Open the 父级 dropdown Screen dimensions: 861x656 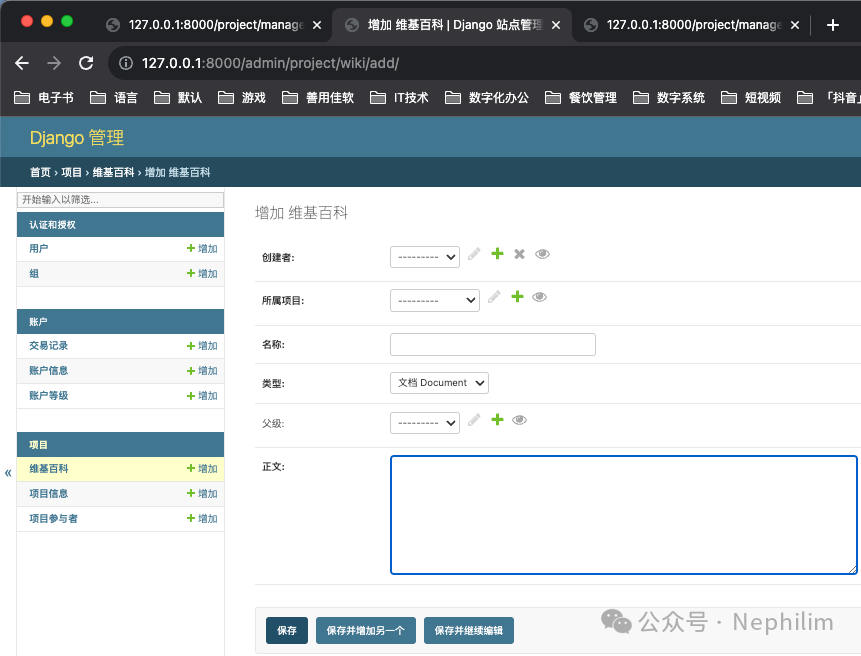(424, 422)
